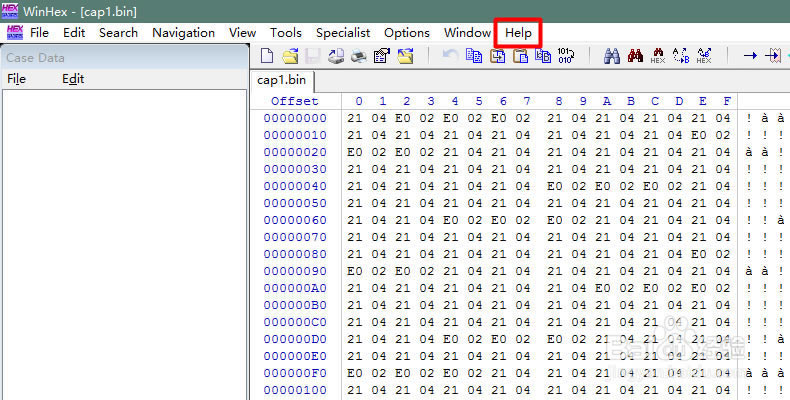The width and height of the screenshot is (790, 400).
Task: Open the file Properties icon
Action: [x=381, y=56]
